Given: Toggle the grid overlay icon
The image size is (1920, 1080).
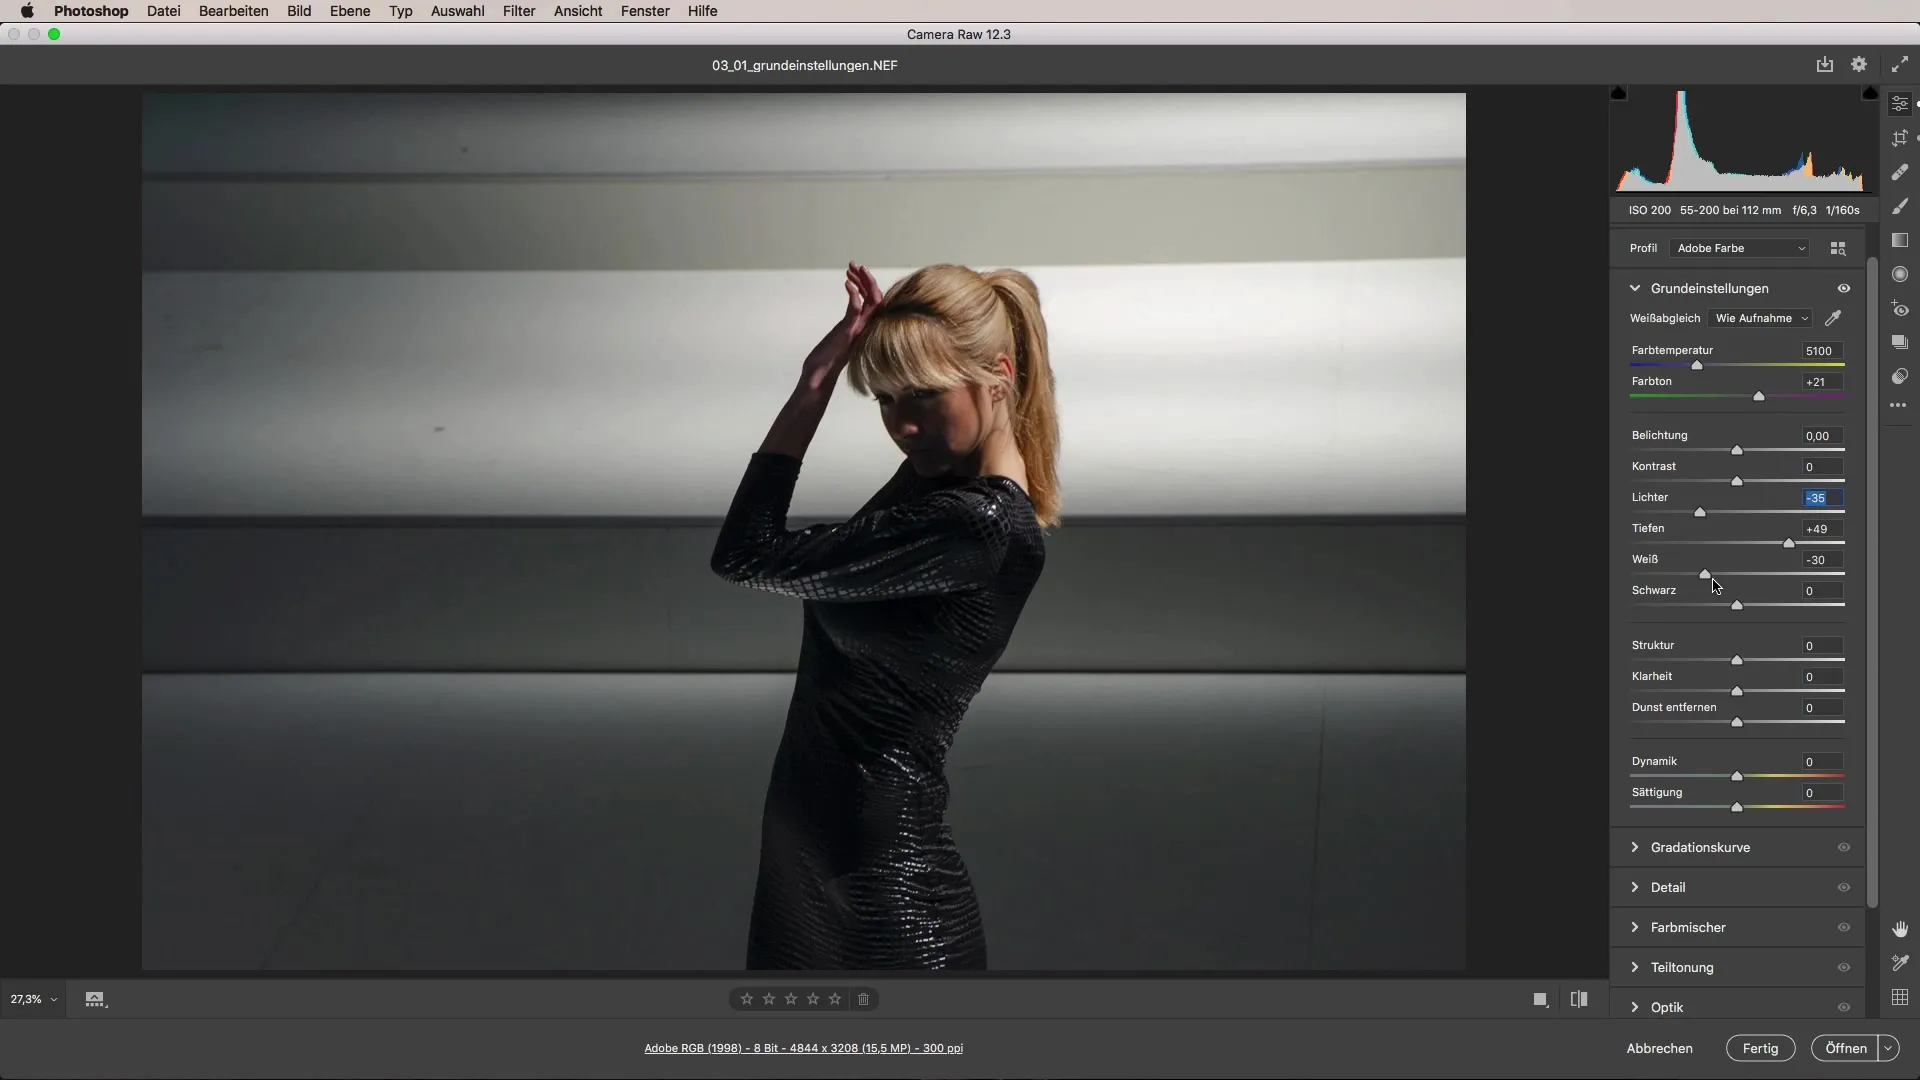Looking at the screenshot, I should tap(1900, 997).
